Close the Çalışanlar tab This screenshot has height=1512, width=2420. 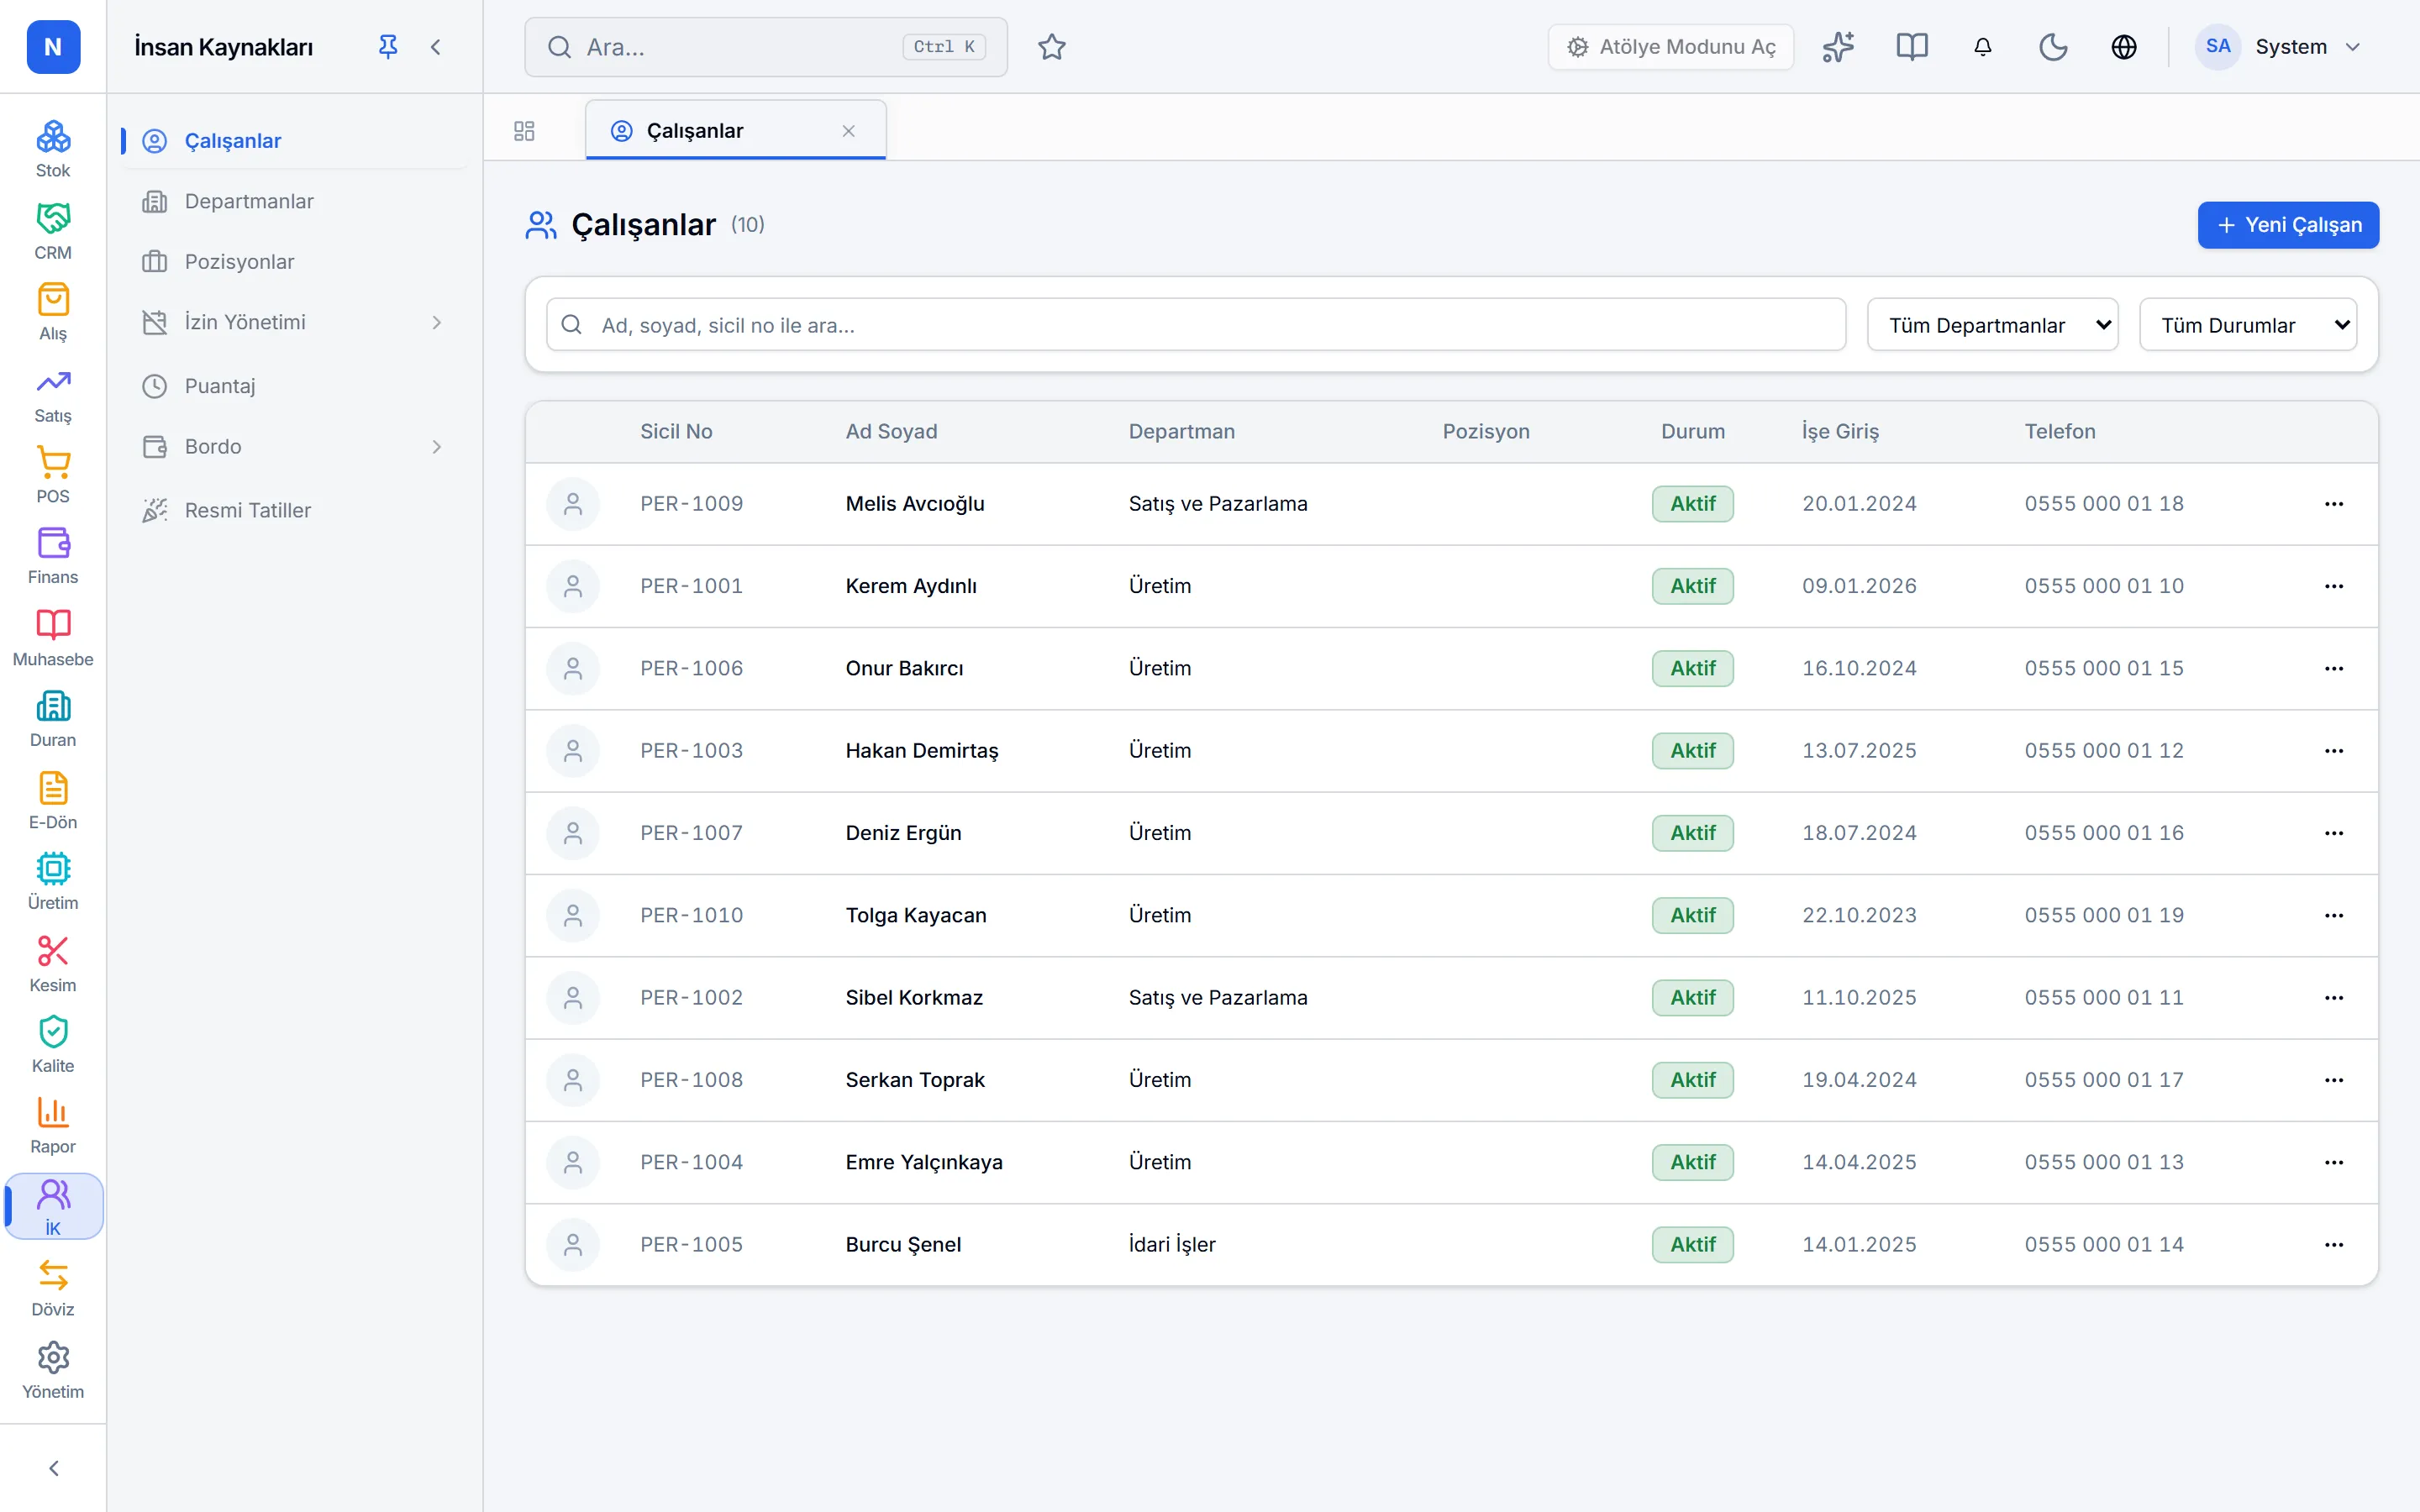click(x=848, y=131)
